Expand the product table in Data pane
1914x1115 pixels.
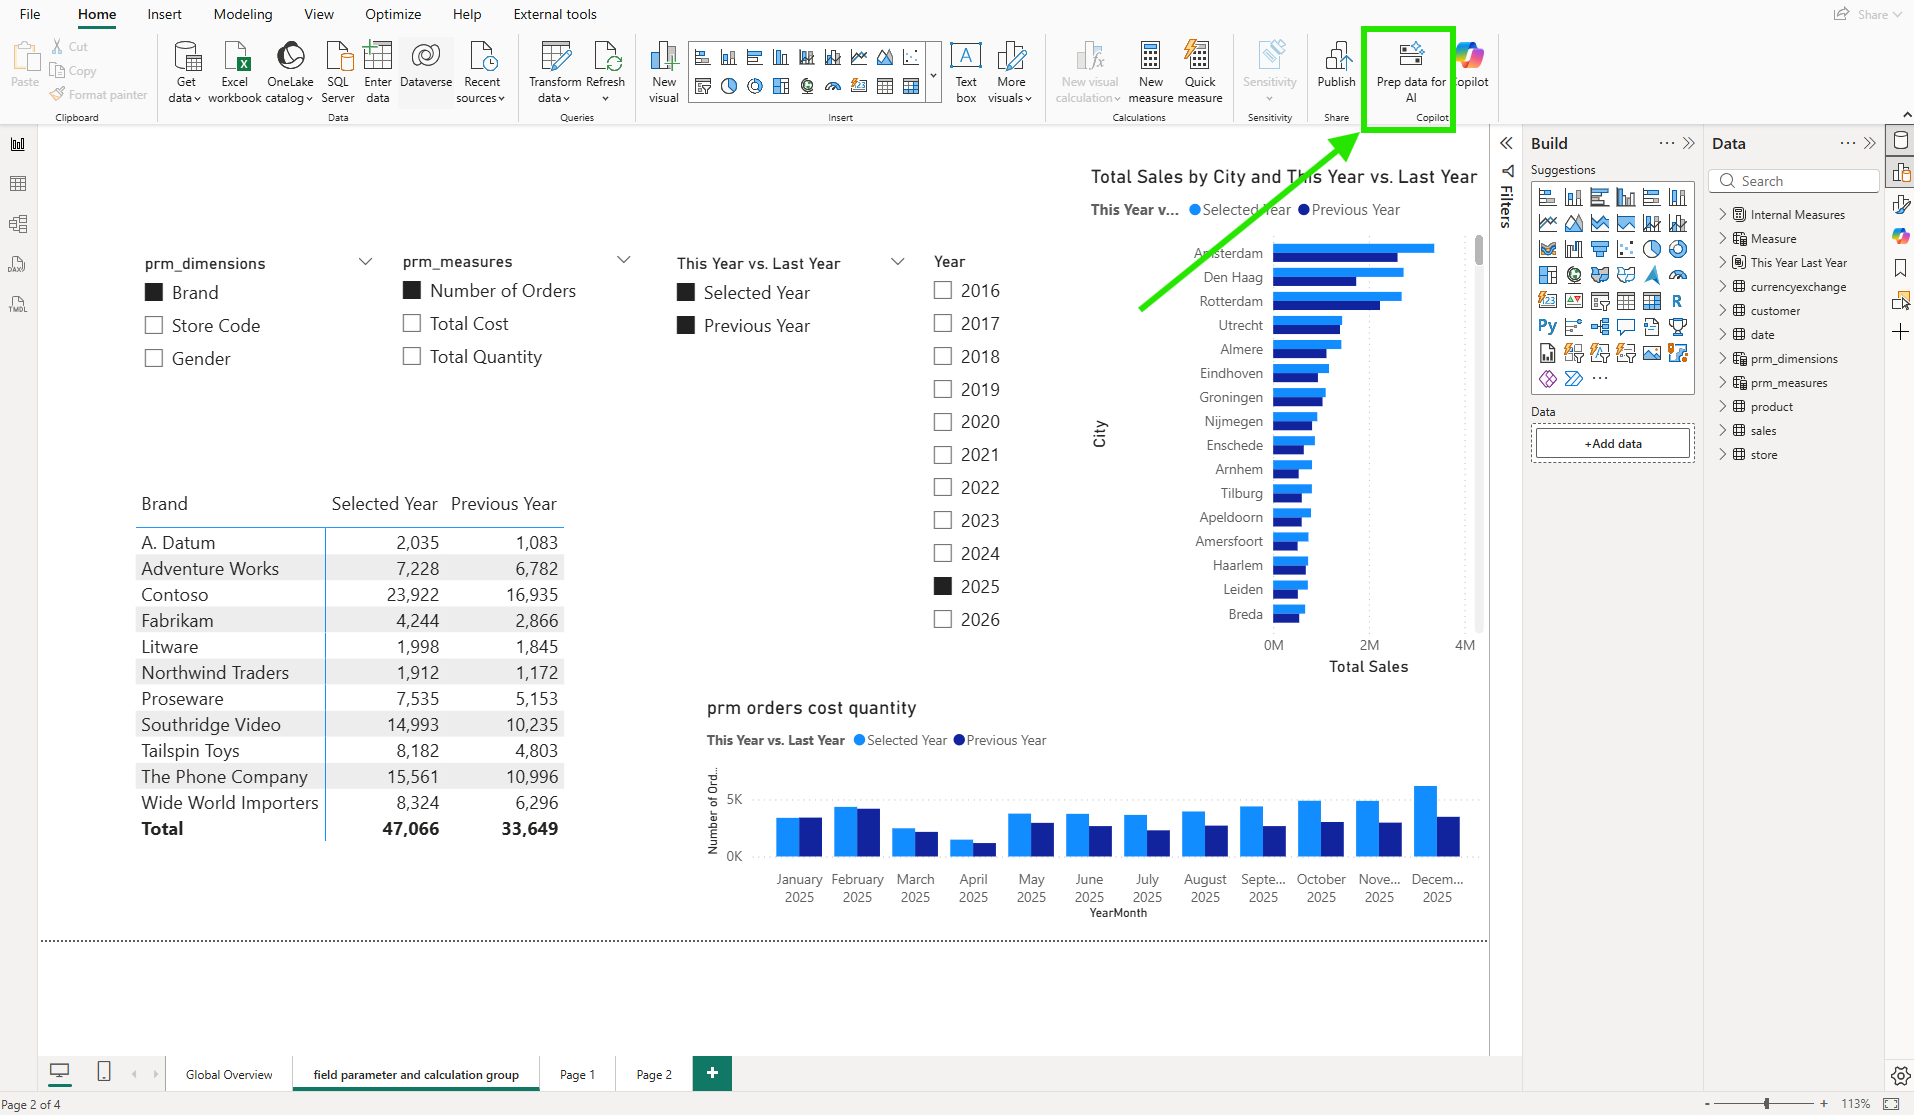[1723, 406]
